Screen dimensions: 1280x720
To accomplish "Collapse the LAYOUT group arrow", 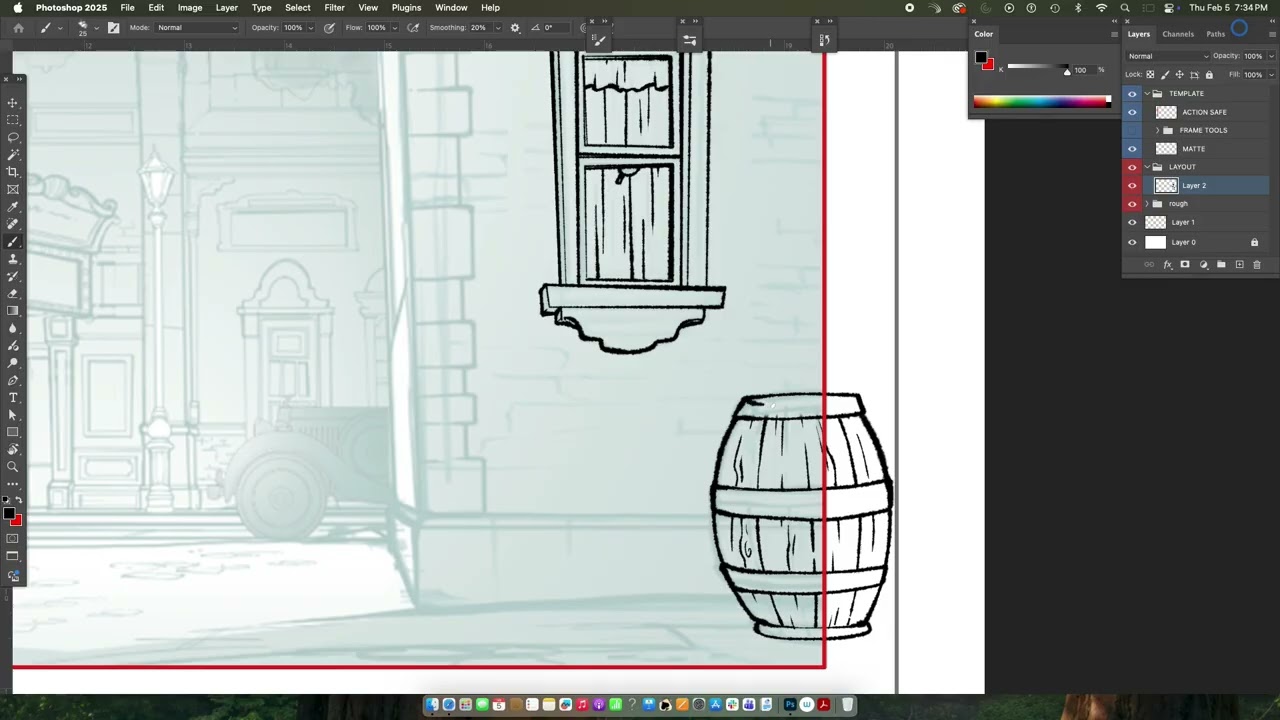I will click(x=1147, y=167).
